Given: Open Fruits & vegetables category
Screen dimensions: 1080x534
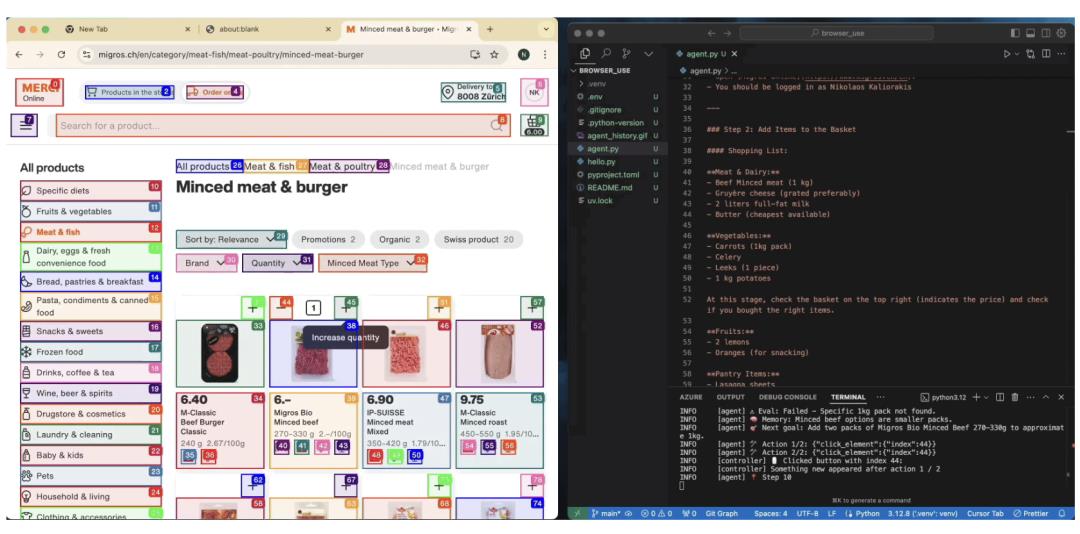Looking at the screenshot, I should coord(91,212).
